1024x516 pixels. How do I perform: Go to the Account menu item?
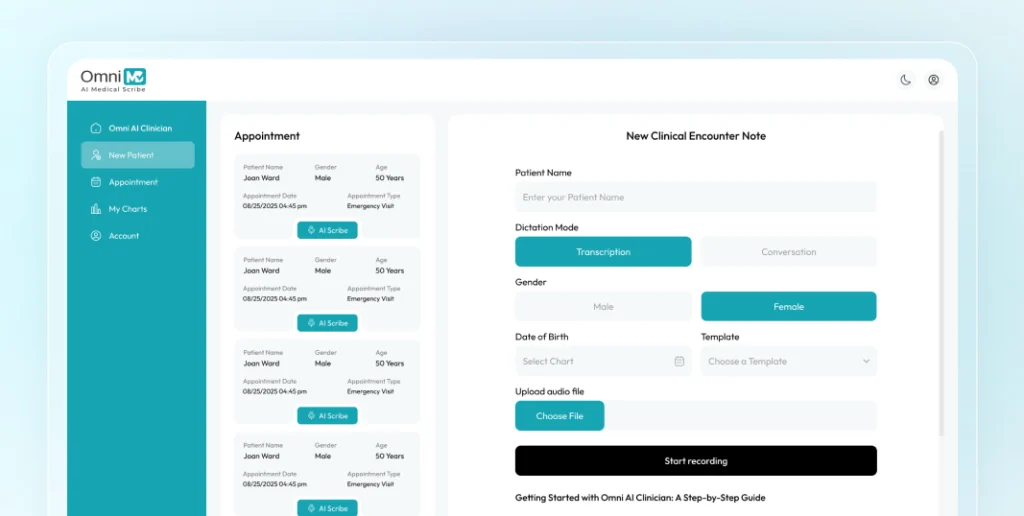click(124, 236)
